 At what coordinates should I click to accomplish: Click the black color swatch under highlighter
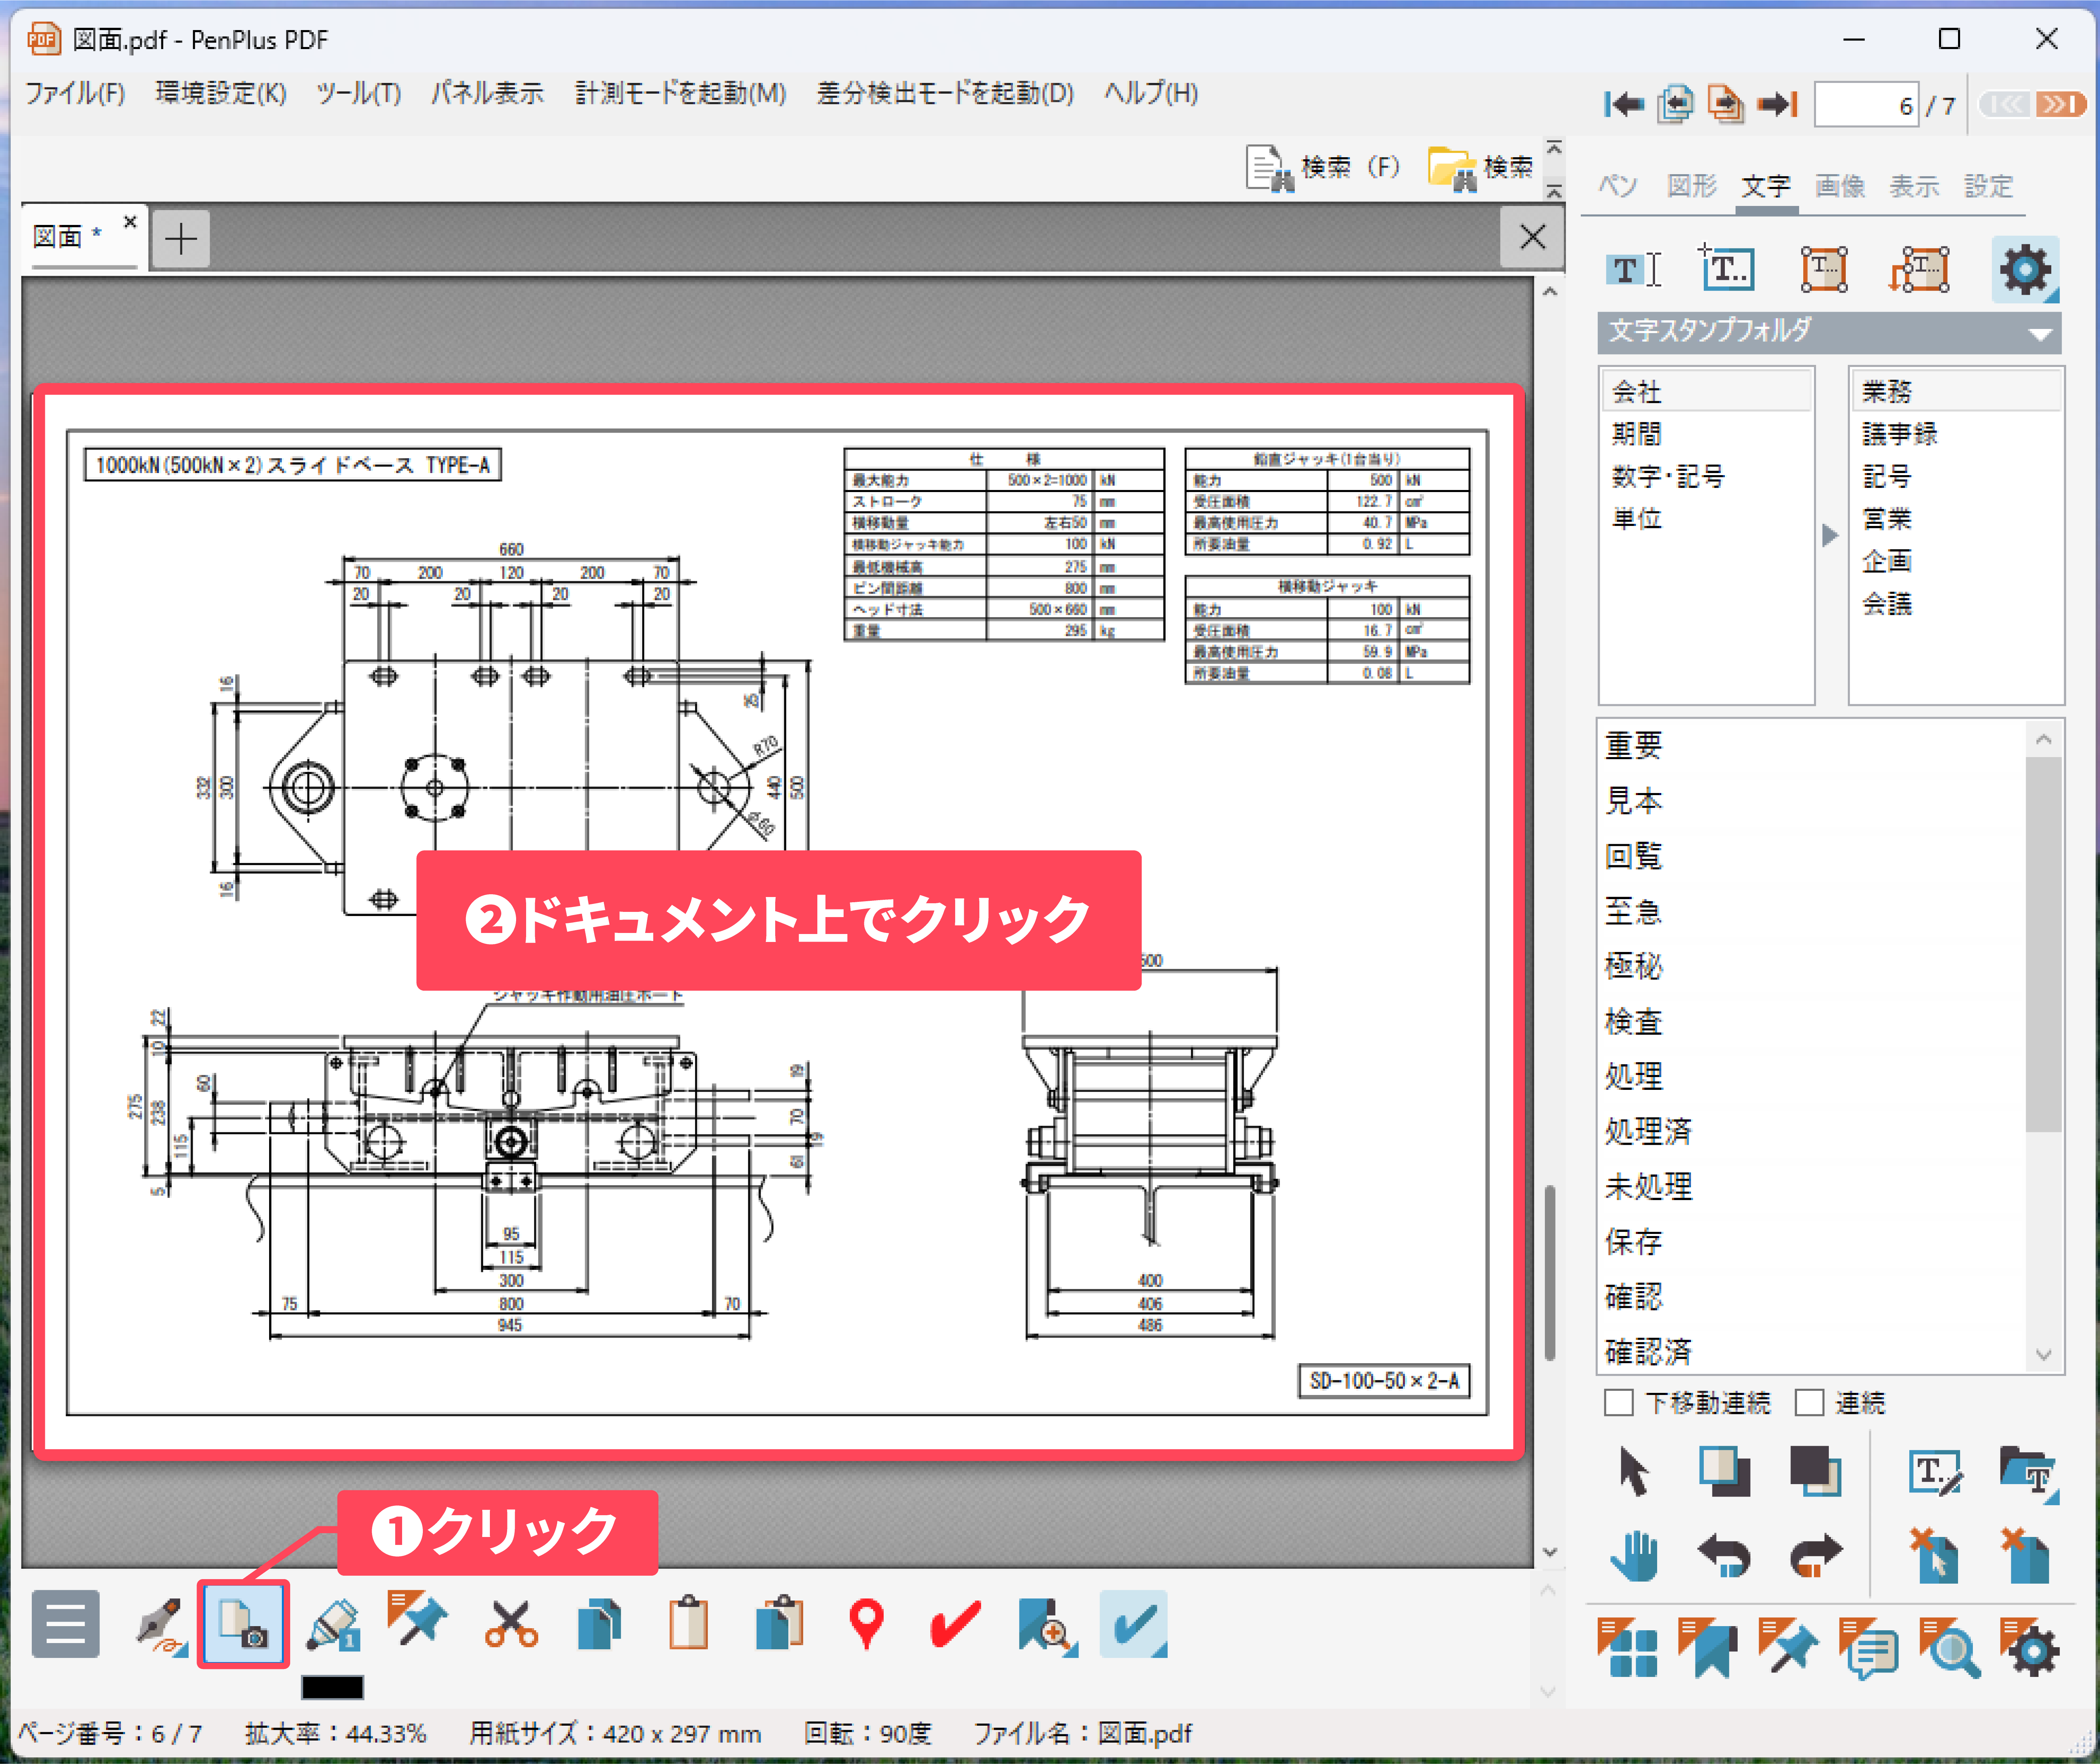point(333,1688)
